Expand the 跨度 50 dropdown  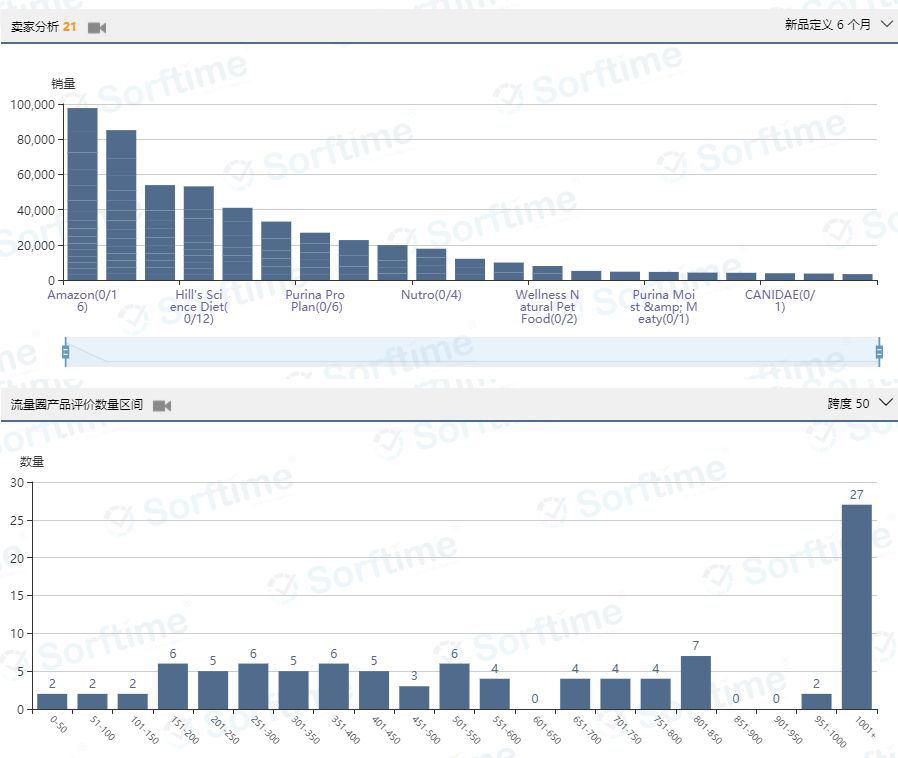tap(859, 403)
